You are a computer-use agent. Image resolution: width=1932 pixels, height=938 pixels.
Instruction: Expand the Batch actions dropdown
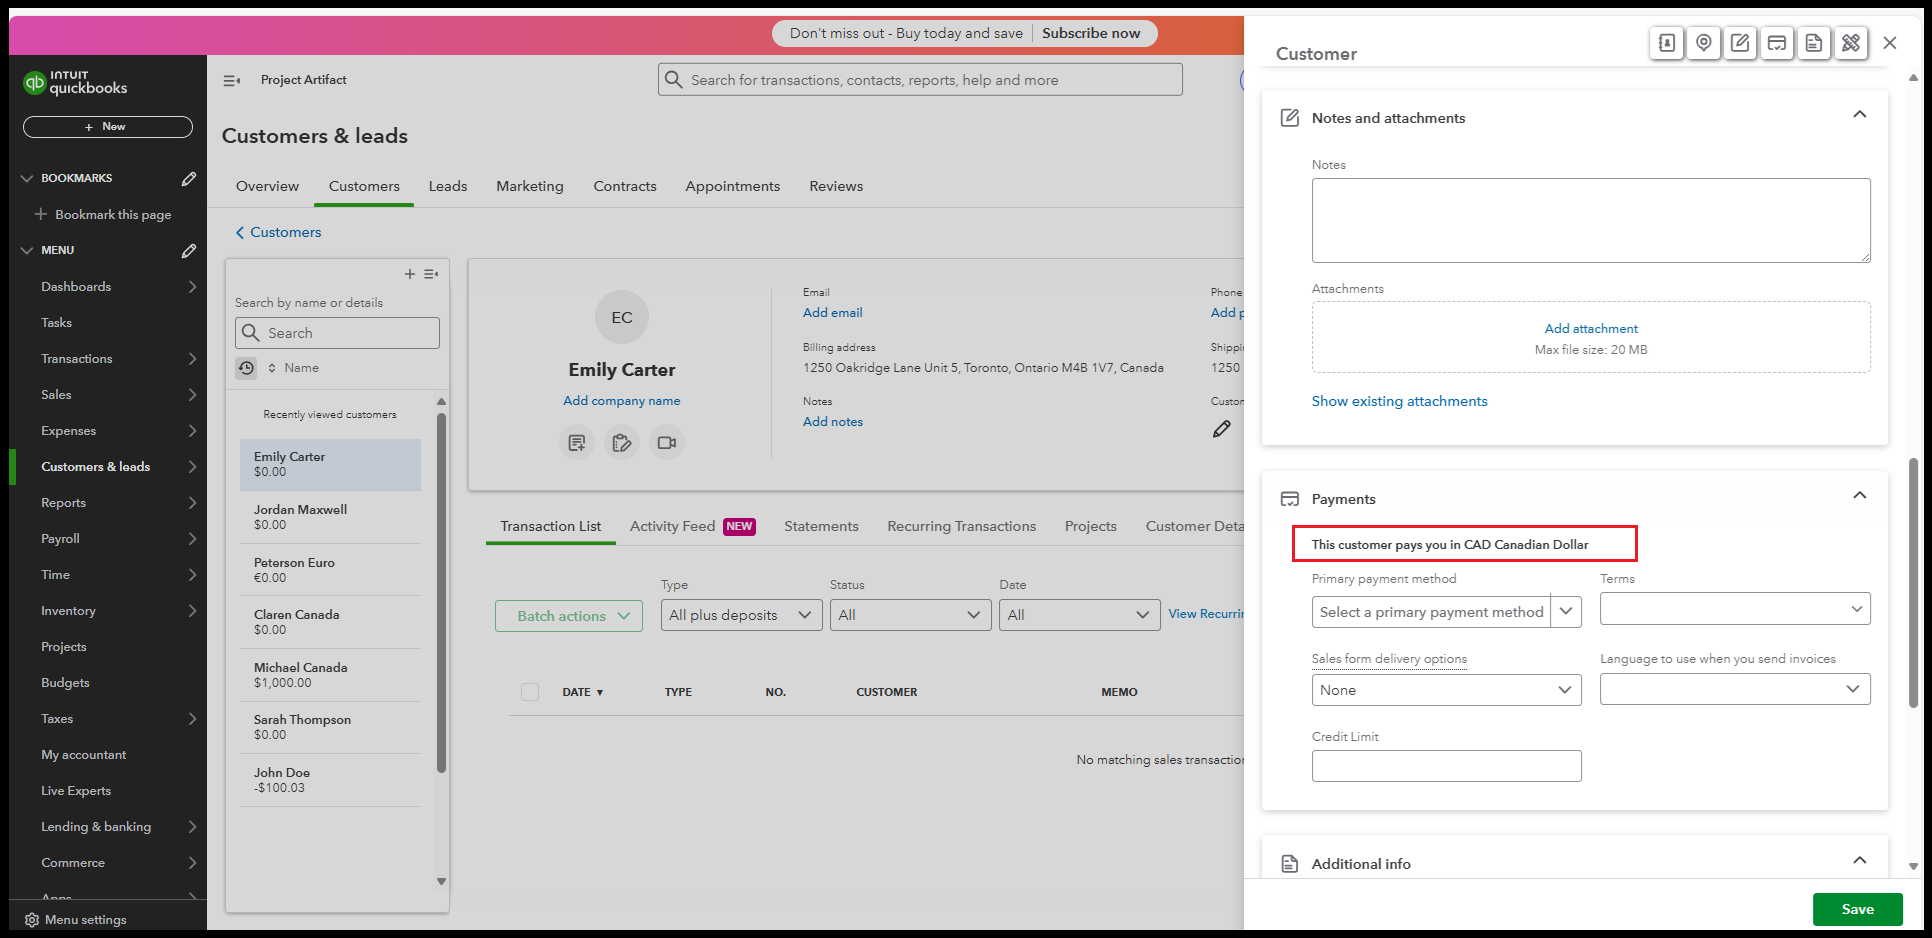tap(568, 616)
